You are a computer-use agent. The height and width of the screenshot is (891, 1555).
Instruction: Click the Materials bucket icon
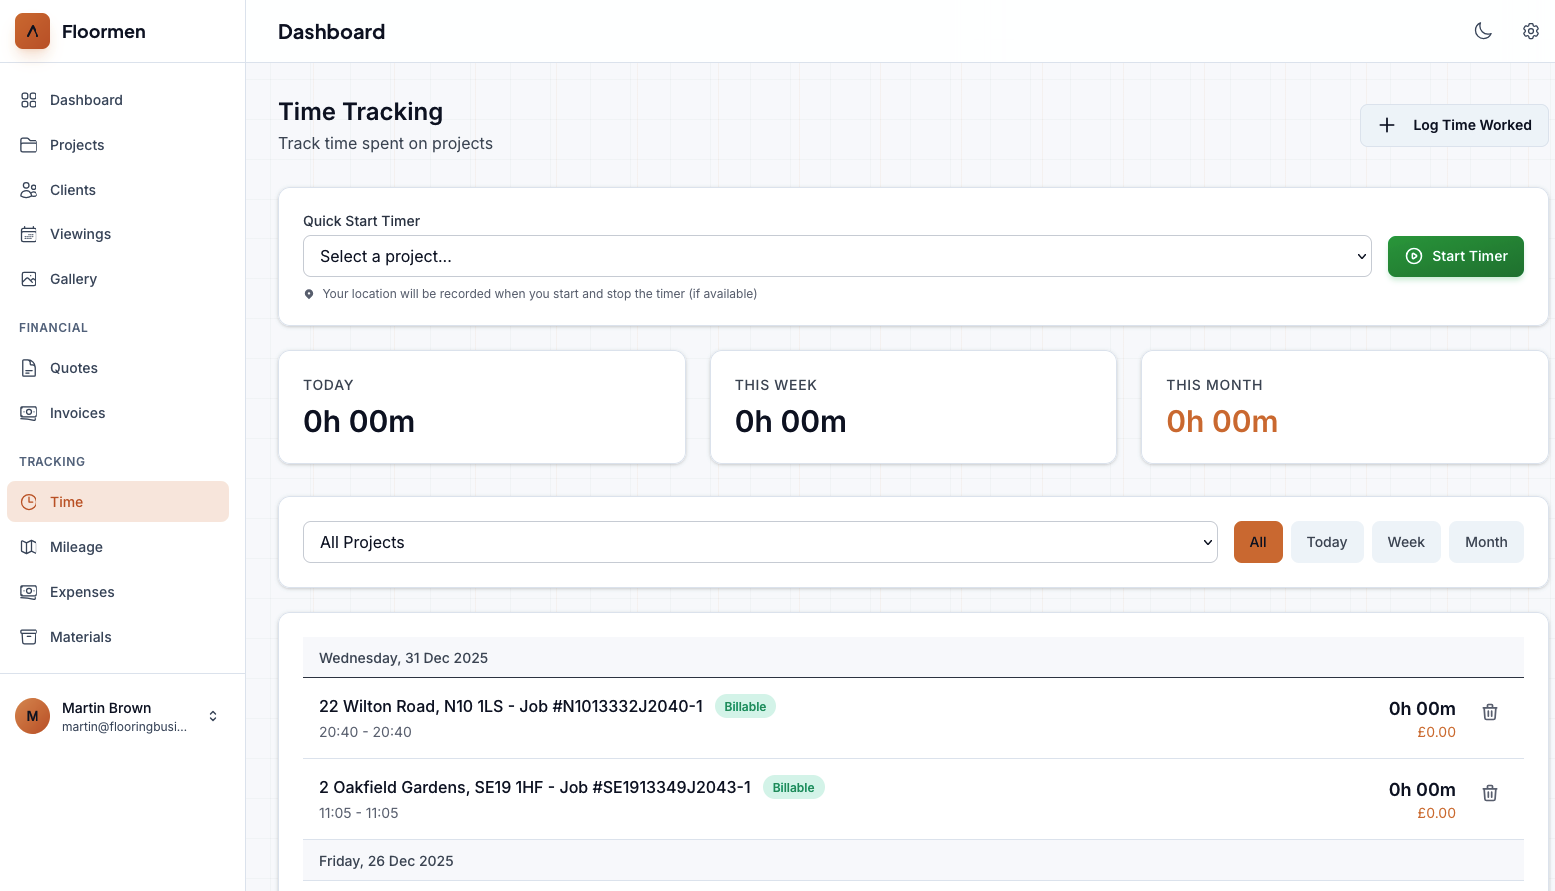(x=31, y=637)
